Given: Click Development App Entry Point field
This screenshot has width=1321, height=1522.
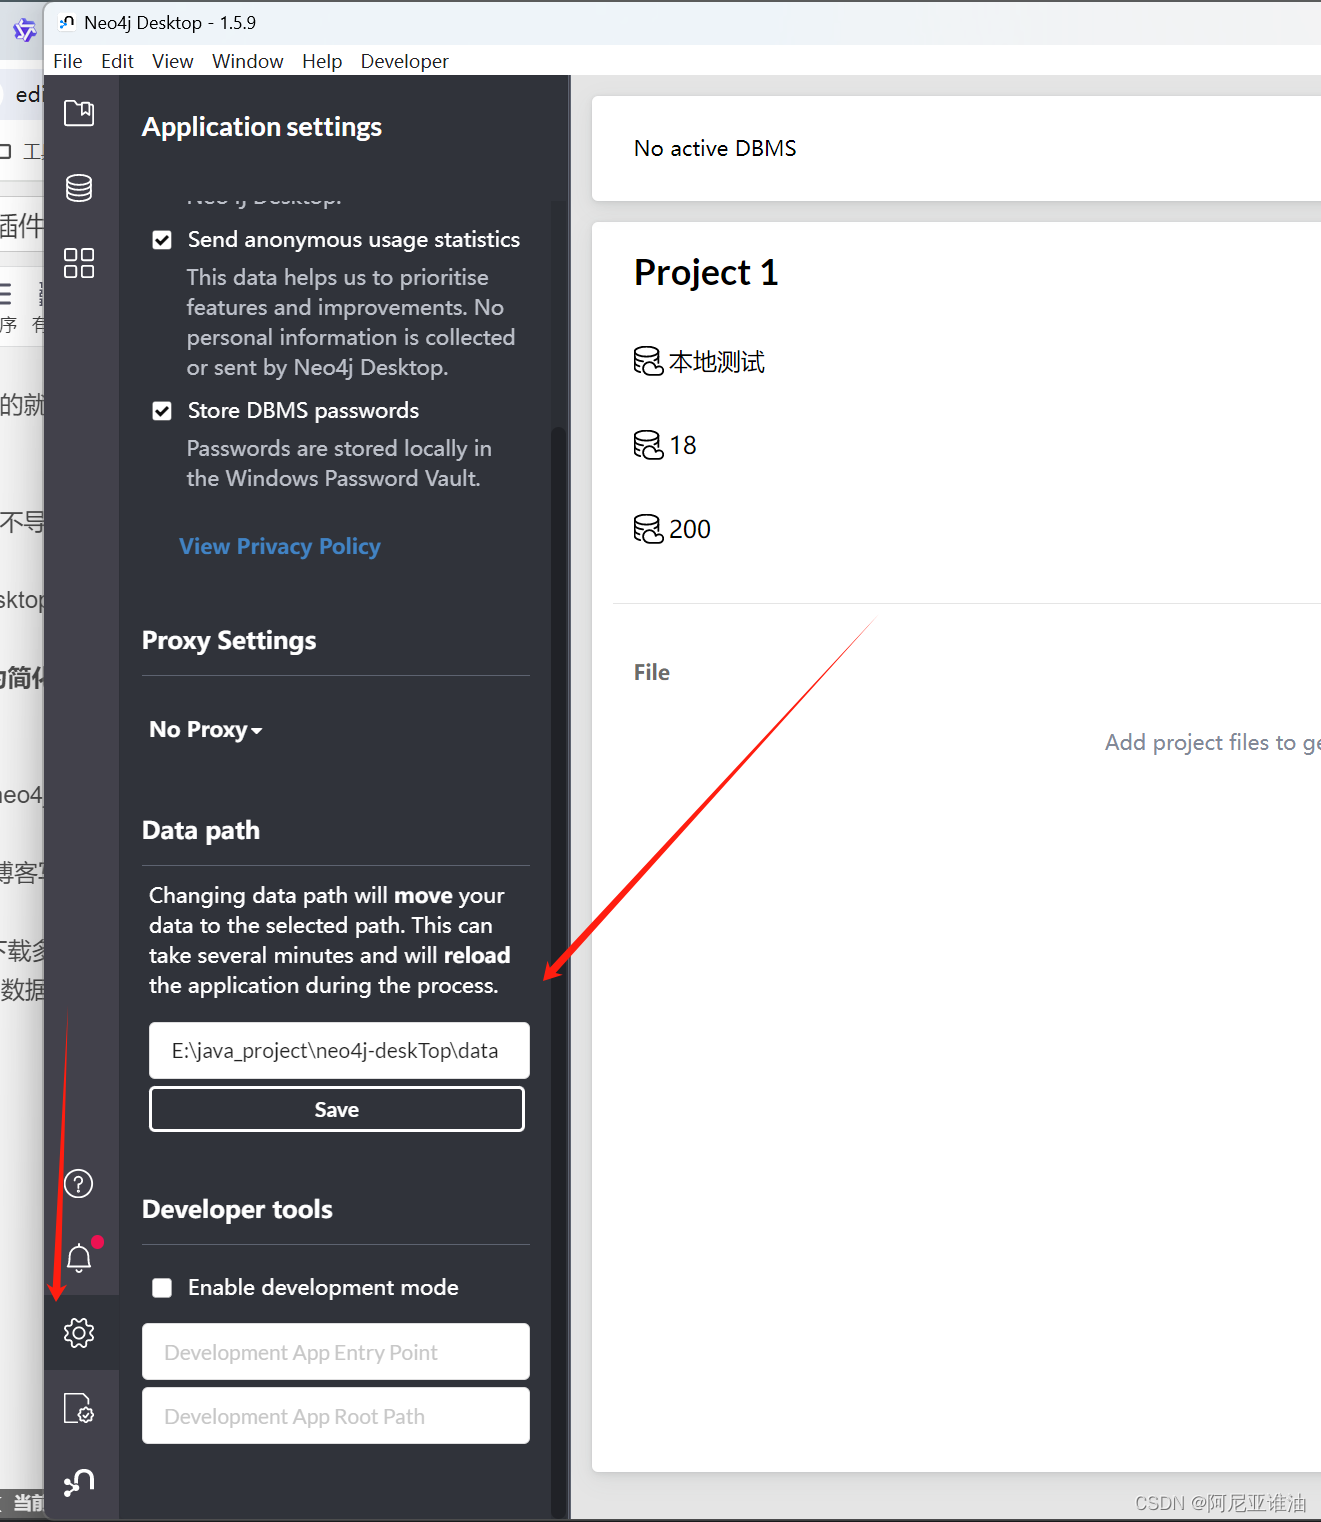Looking at the screenshot, I should coord(336,1352).
